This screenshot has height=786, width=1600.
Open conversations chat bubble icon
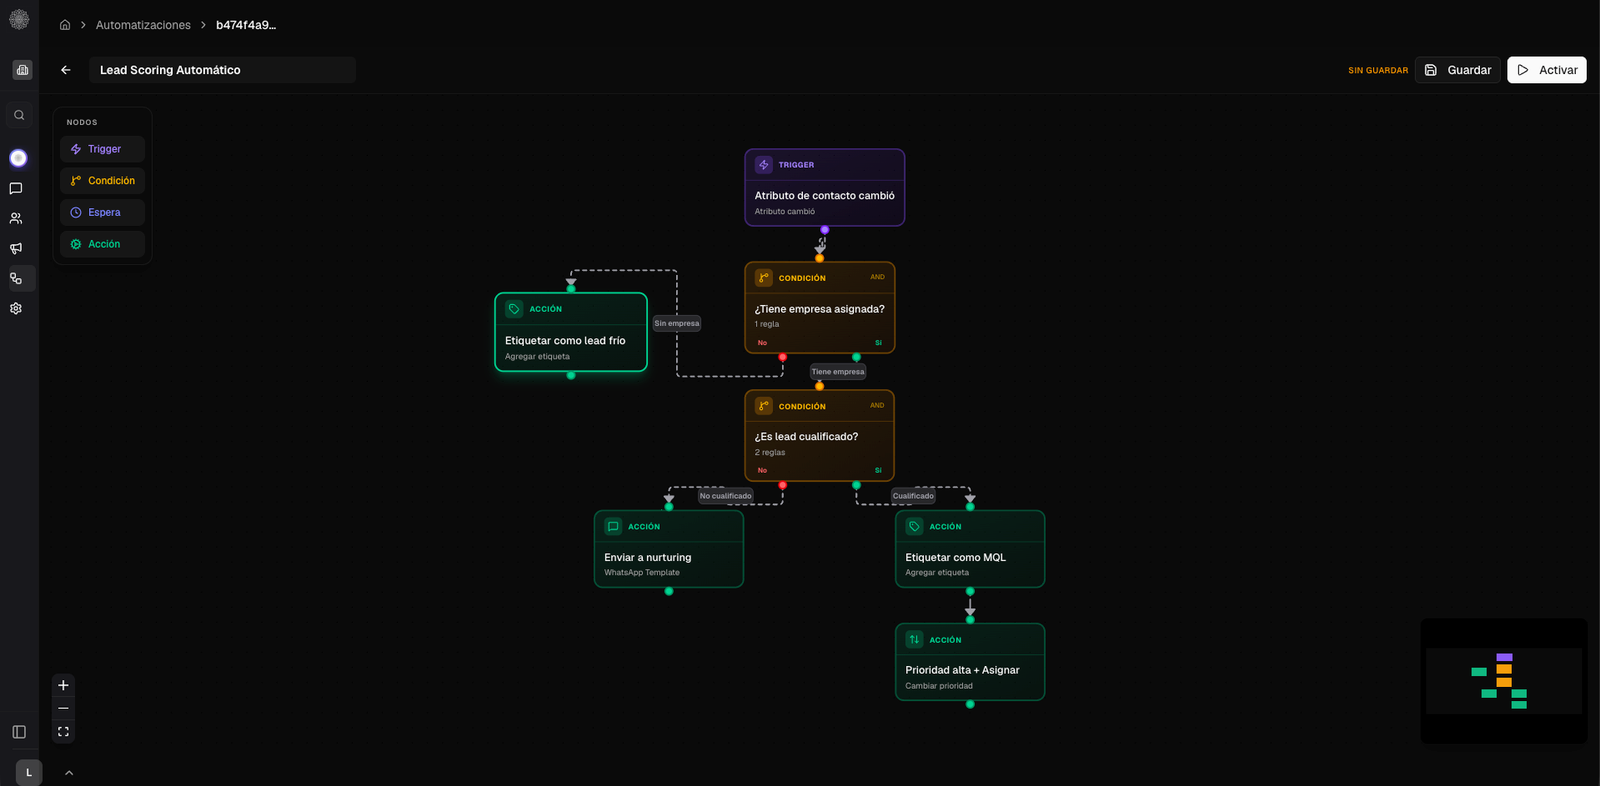pyautogui.click(x=16, y=188)
